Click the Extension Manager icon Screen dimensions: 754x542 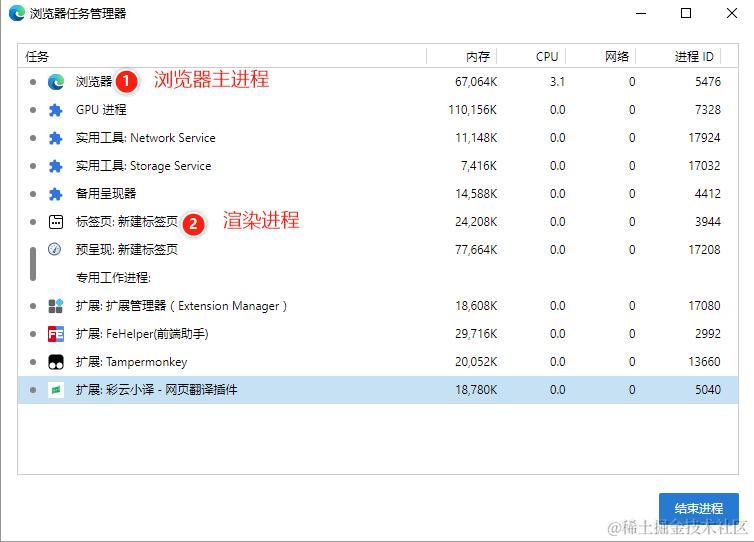coord(56,306)
